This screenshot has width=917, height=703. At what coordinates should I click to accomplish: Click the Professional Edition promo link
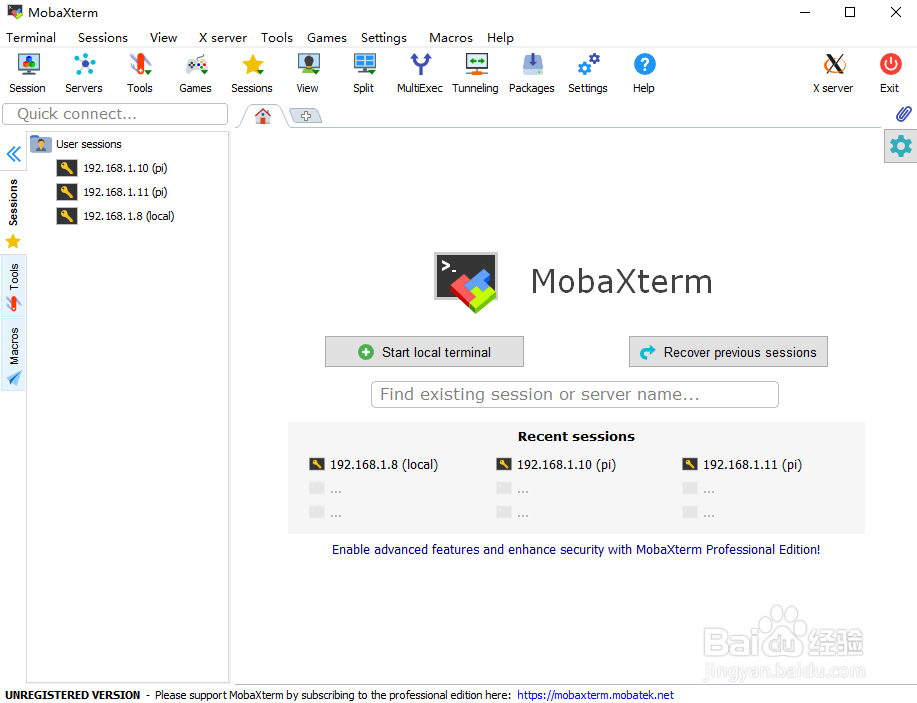(x=576, y=550)
